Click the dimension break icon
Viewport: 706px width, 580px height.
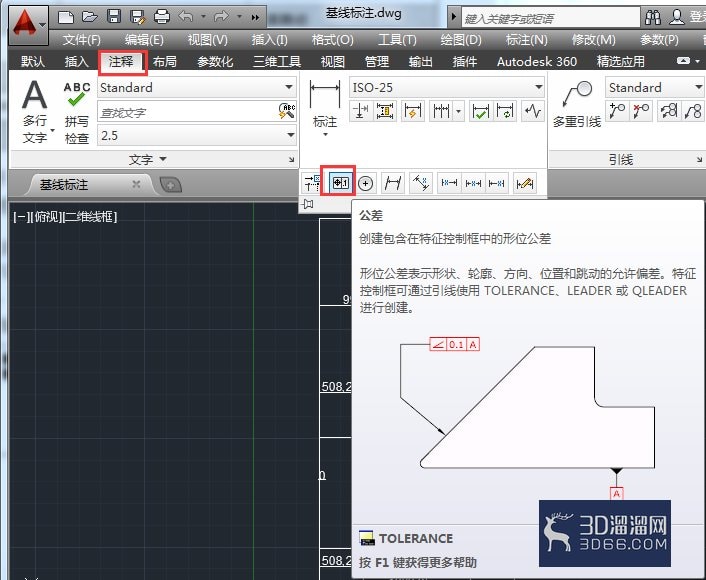pos(361,111)
